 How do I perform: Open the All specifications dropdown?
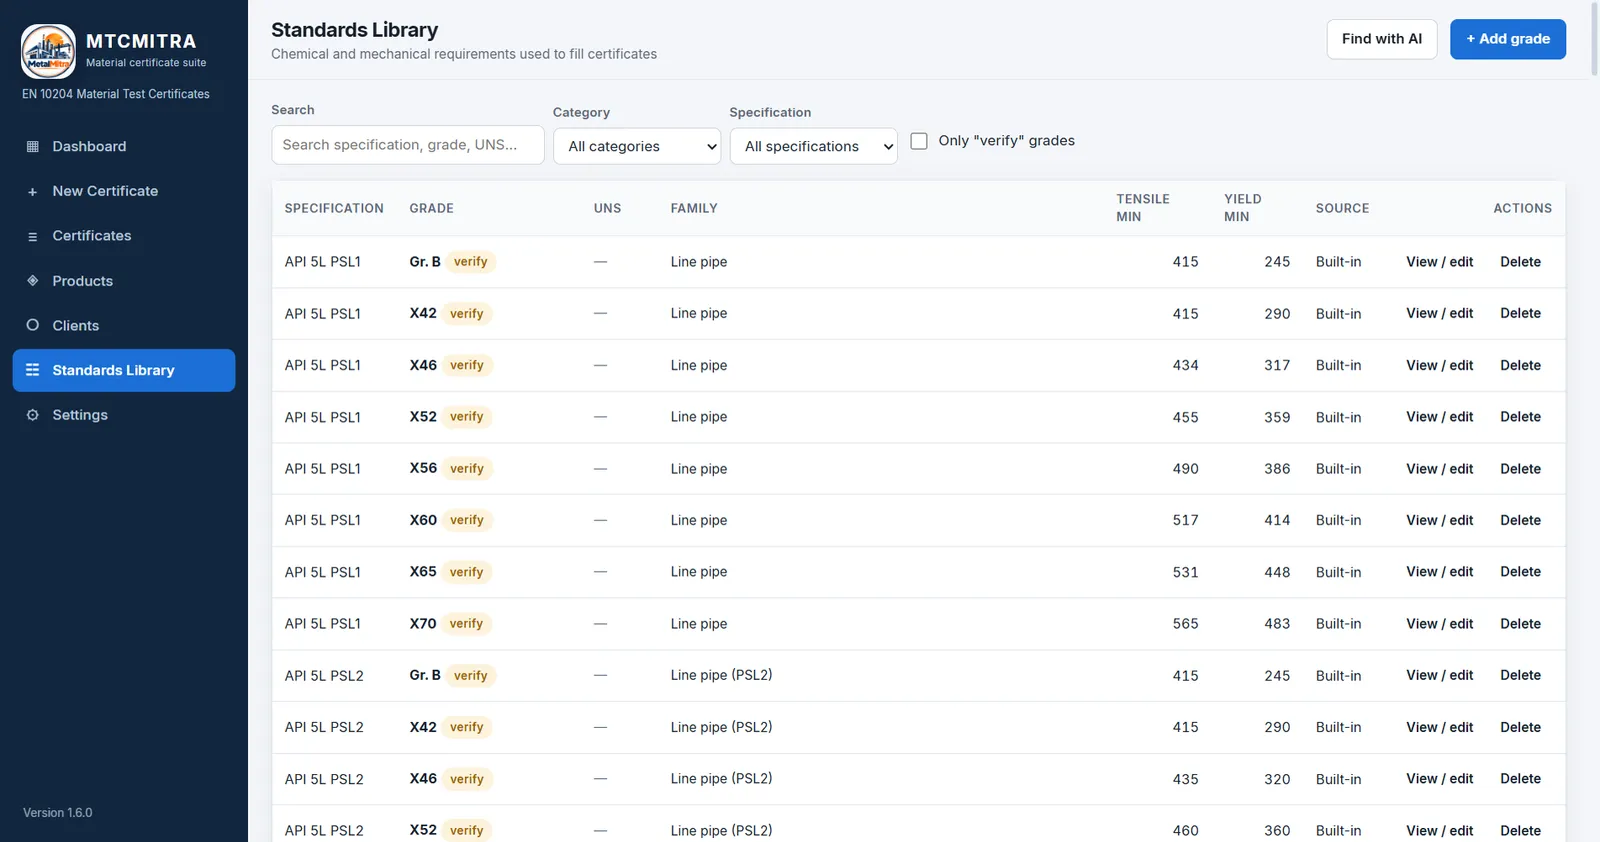pos(813,146)
